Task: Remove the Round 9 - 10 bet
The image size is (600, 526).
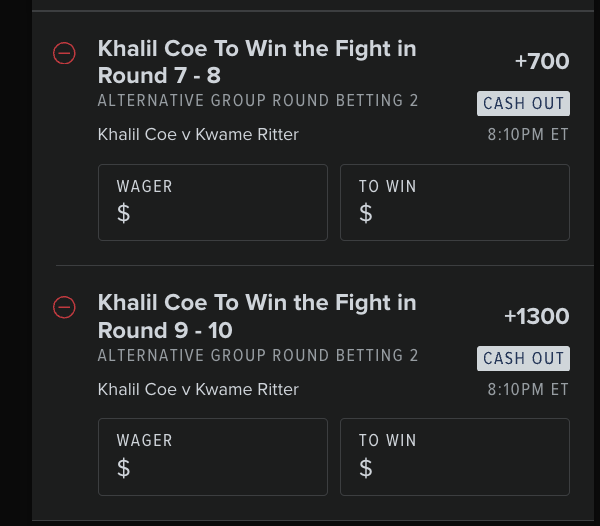Action: (64, 308)
